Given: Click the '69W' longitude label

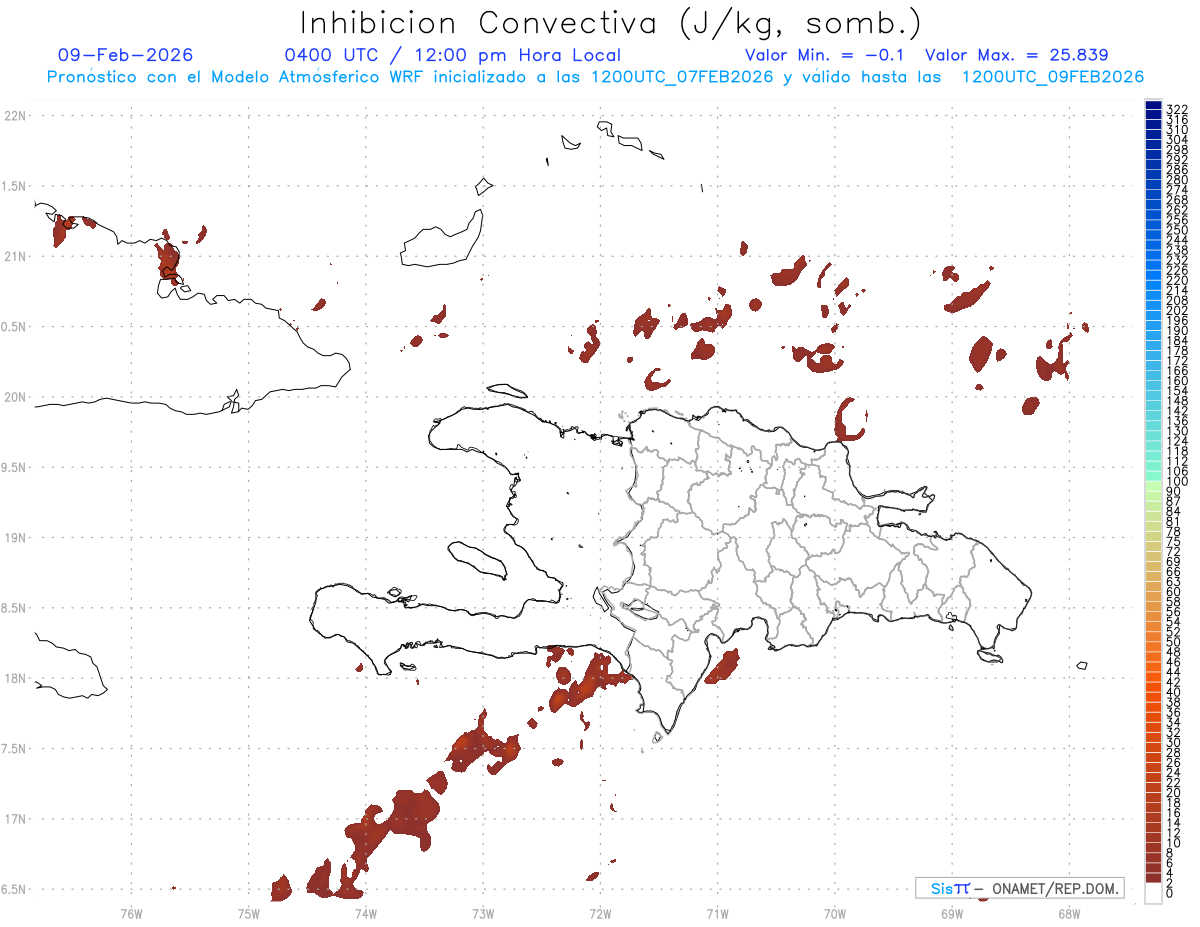Looking at the screenshot, I should (952, 913).
